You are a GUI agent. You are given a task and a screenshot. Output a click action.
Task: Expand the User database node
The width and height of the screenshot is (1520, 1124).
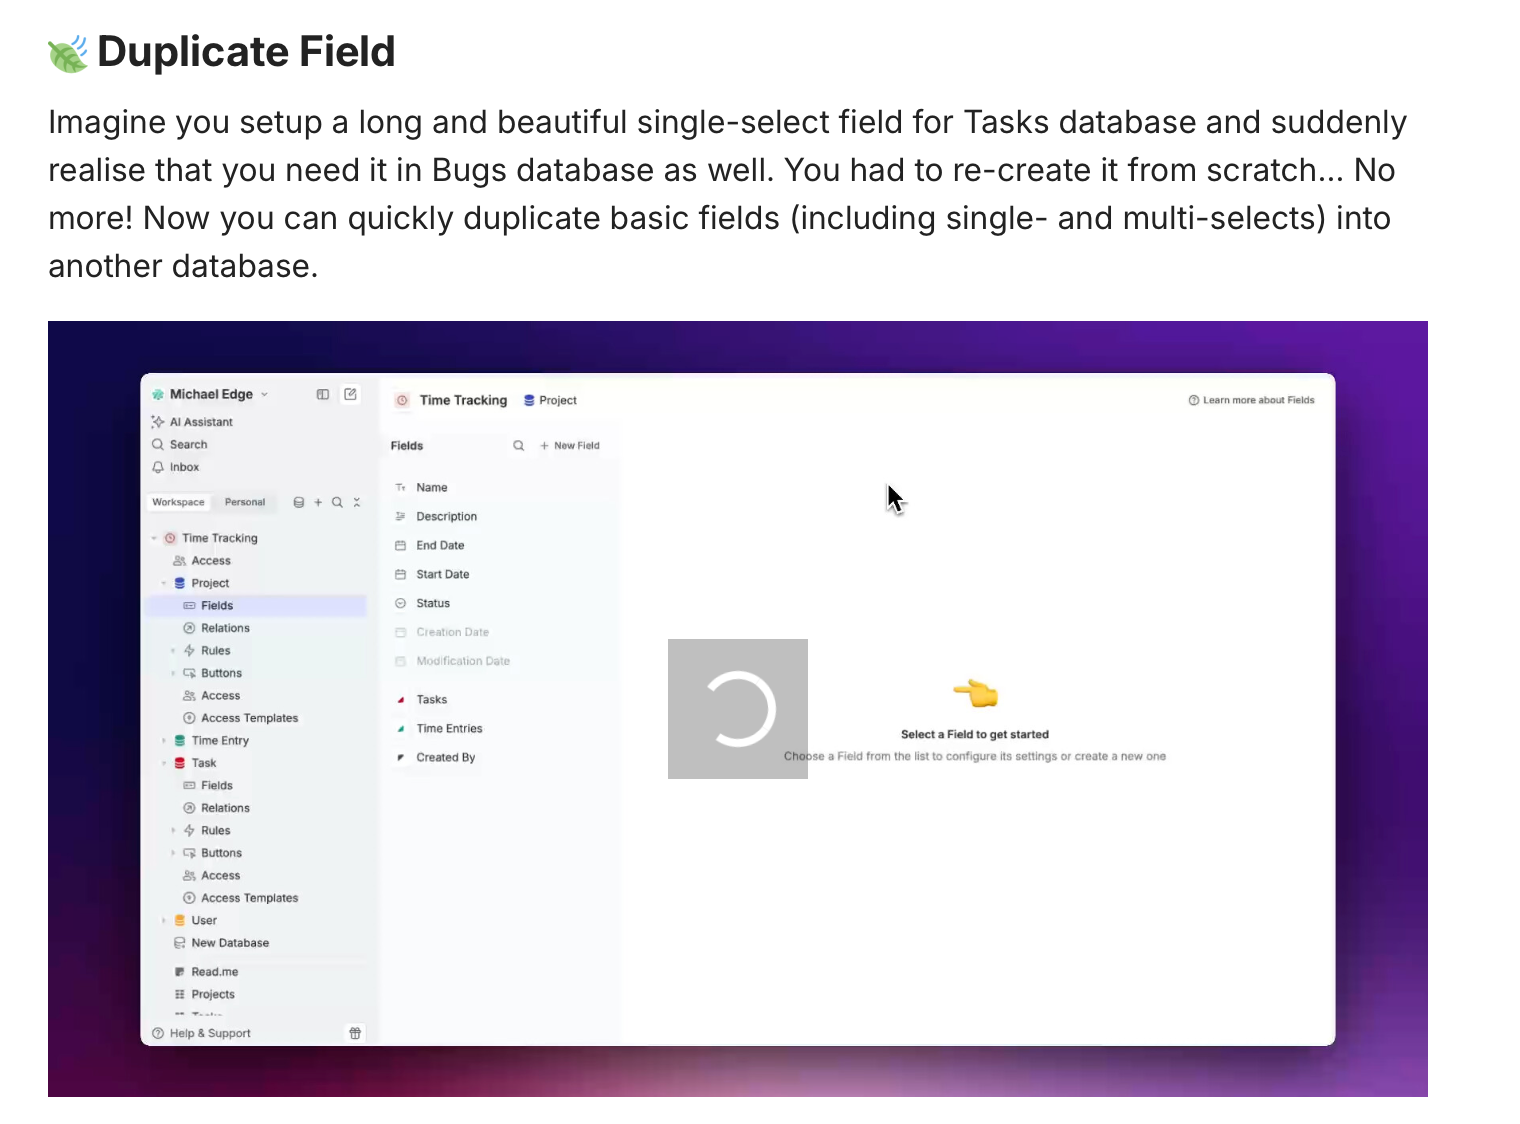(x=164, y=921)
